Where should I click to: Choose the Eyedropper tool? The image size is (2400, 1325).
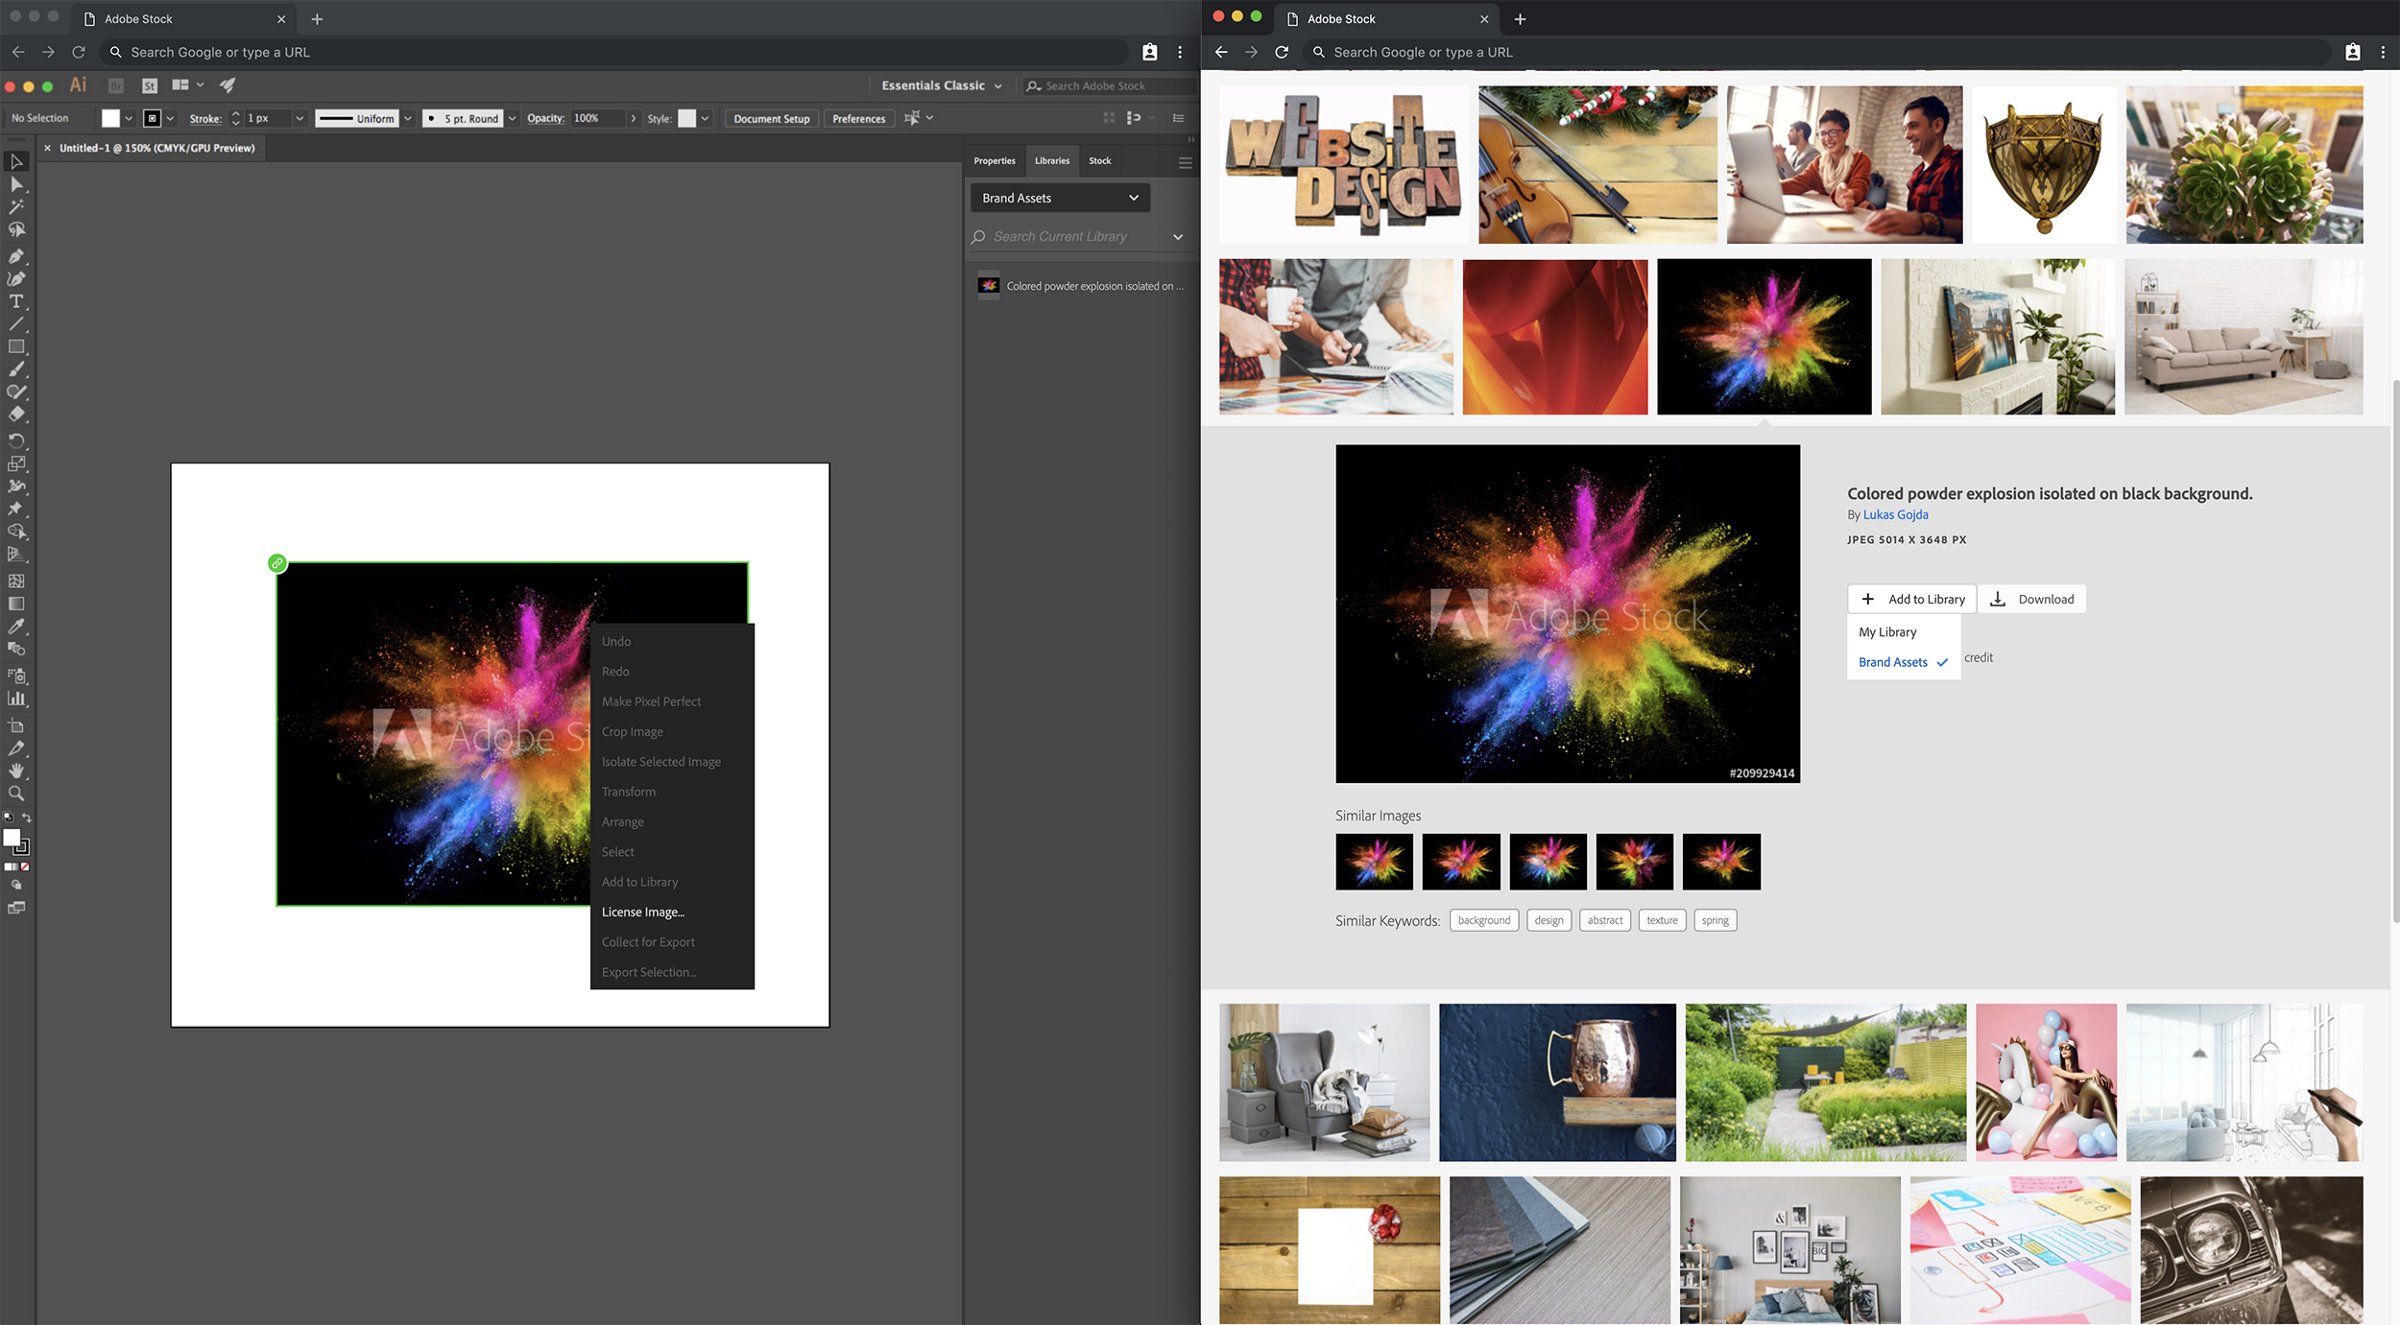point(16,627)
